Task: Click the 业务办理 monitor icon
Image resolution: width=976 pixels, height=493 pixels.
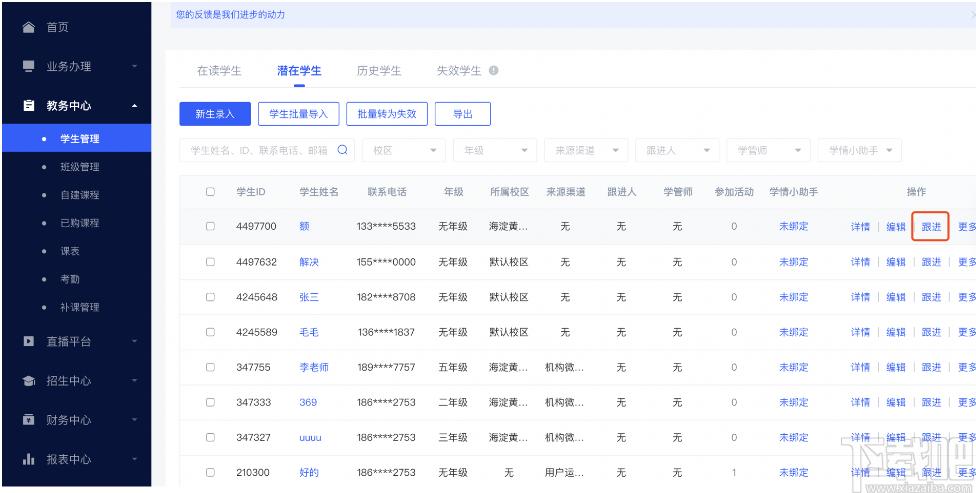Action: 29,67
